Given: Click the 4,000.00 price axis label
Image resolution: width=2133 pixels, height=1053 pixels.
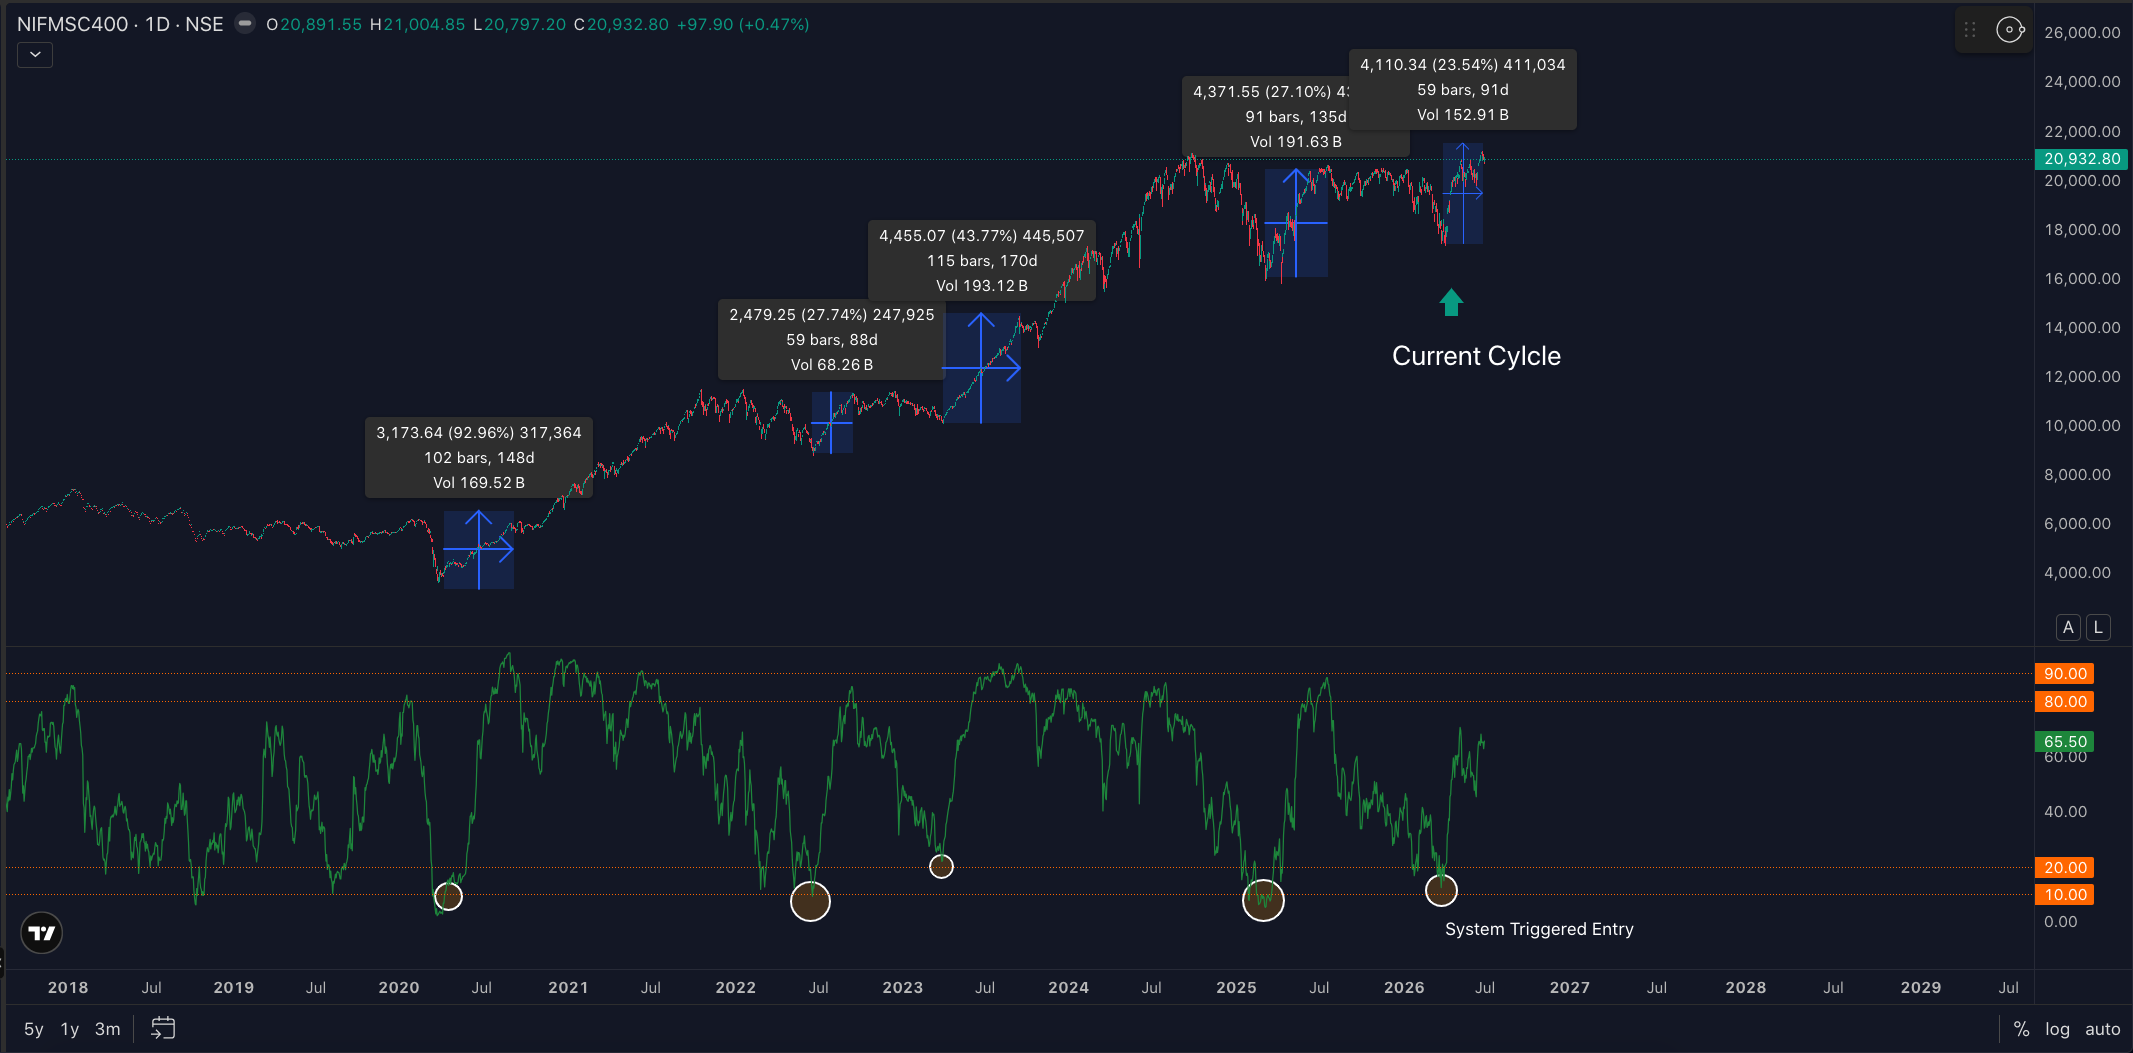Looking at the screenshot, I should pyautogui.click(x=2077, y=572).
